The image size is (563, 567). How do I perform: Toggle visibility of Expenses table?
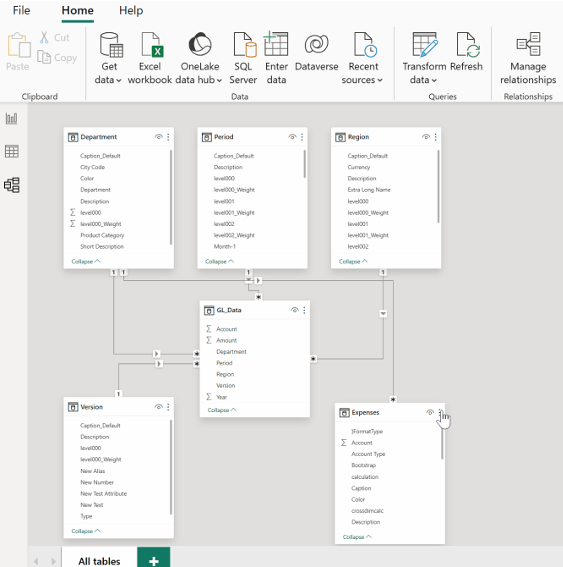pyautogui.click(x=430, y=412)
